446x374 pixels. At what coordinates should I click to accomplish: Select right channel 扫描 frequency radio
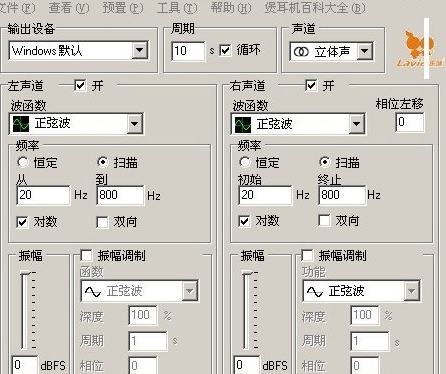click(x=325, y=162)
